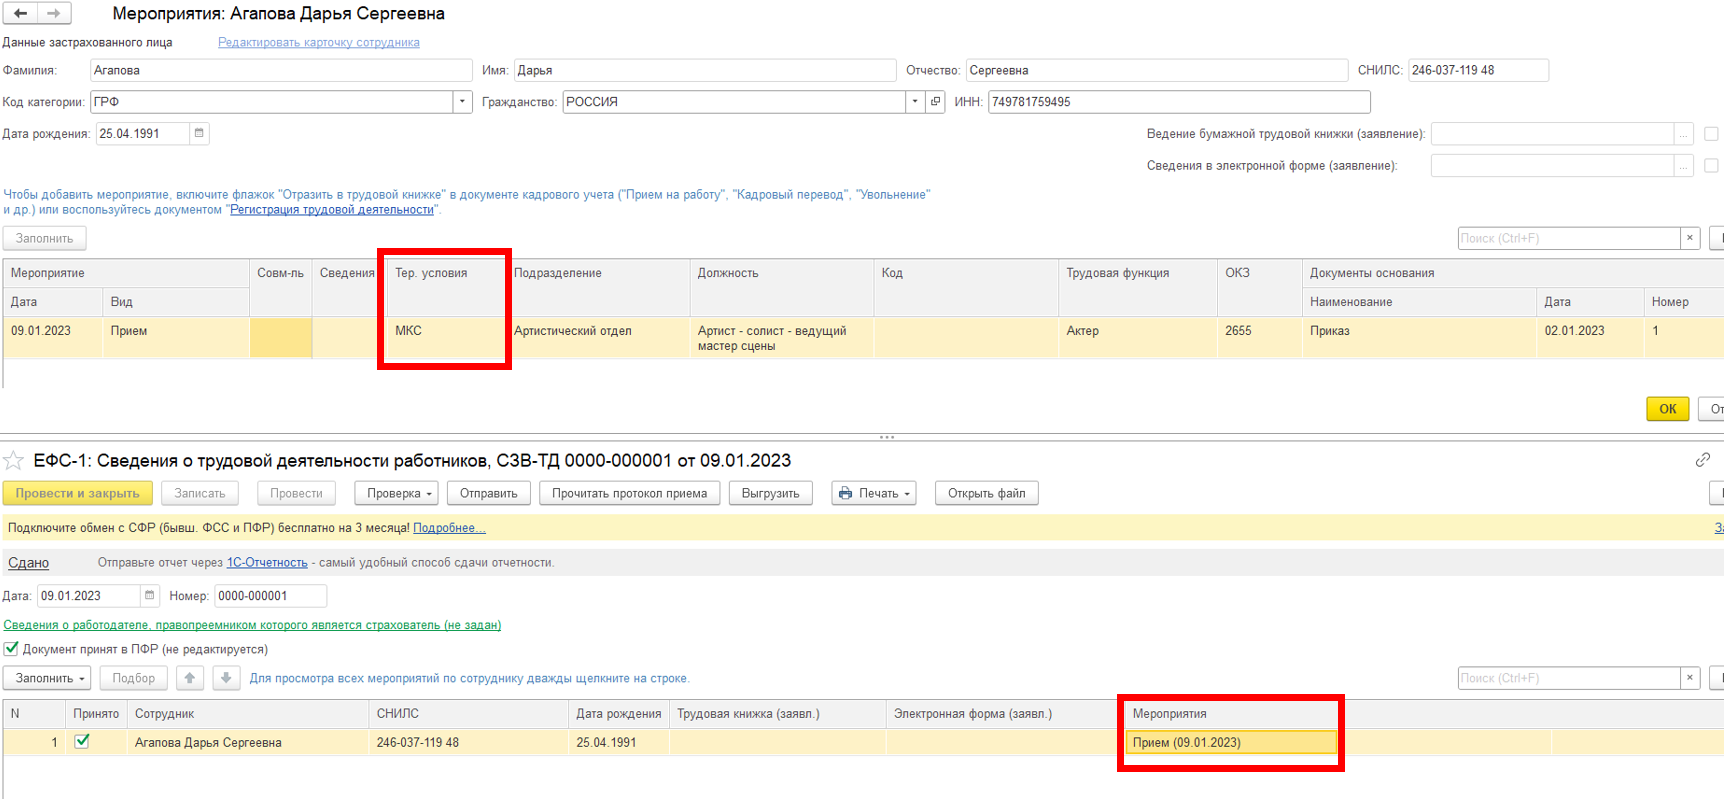Focus the СНИЛС input field

click(x=1478, y=70)
